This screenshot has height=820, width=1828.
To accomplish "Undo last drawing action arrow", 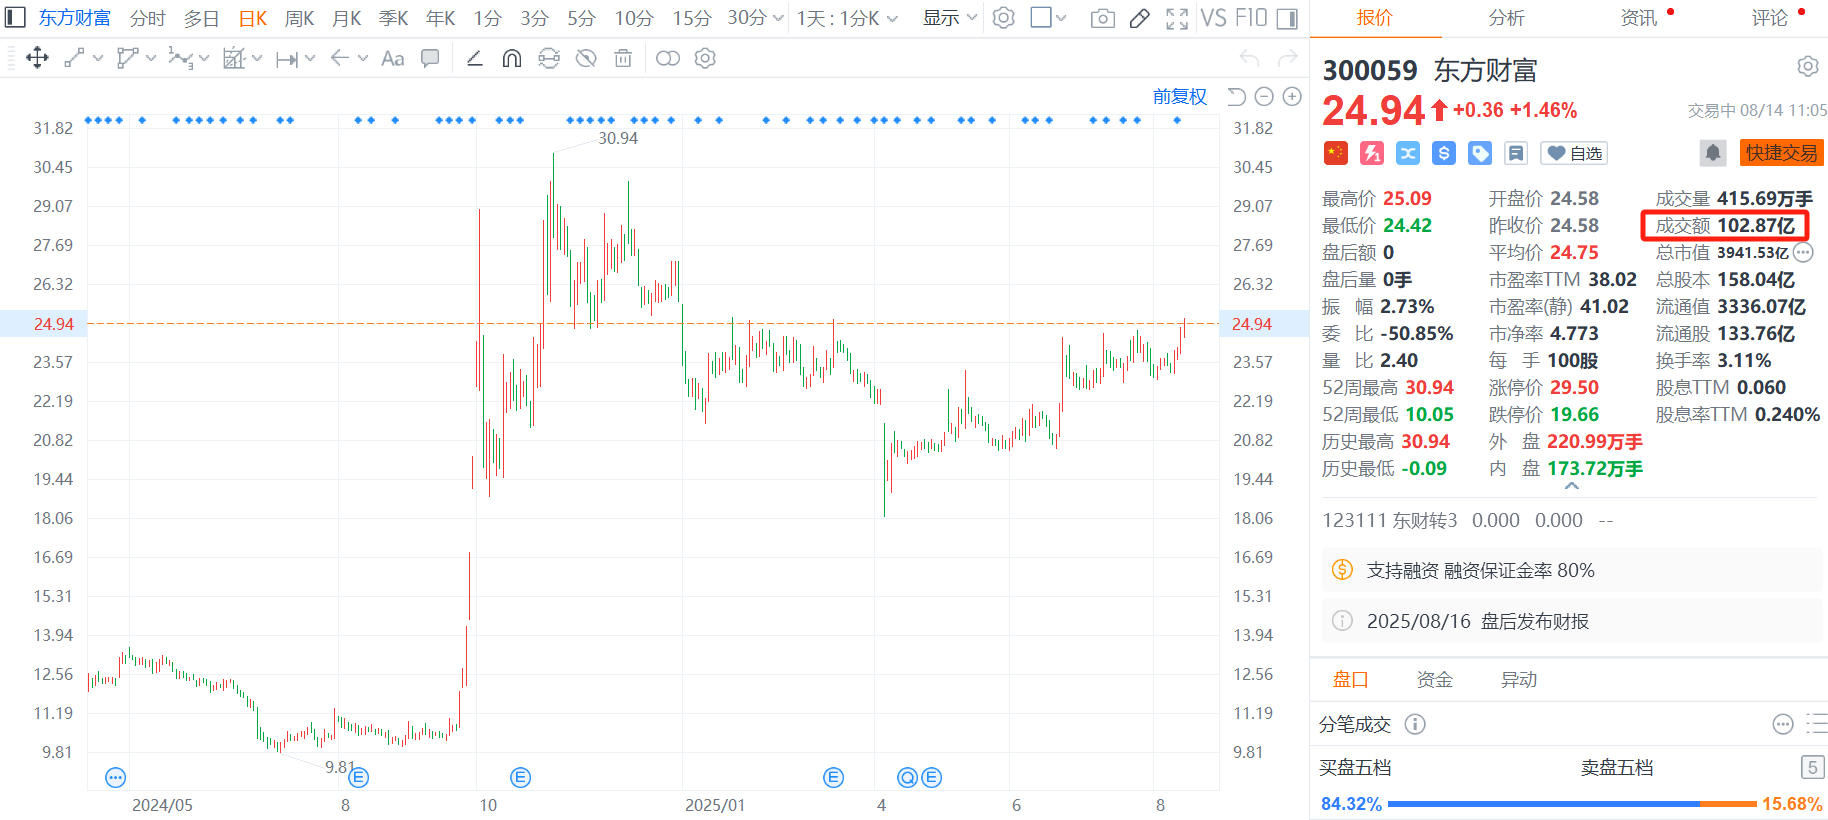I will pos(1249,58).
